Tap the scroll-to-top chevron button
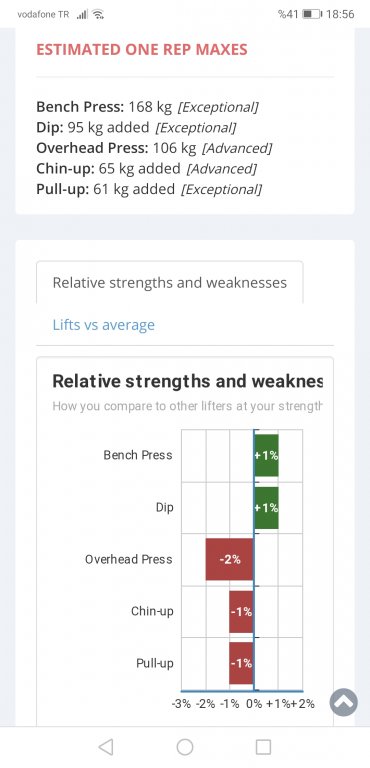Screen dimensions: 370x768 click(x=344, y=702)
